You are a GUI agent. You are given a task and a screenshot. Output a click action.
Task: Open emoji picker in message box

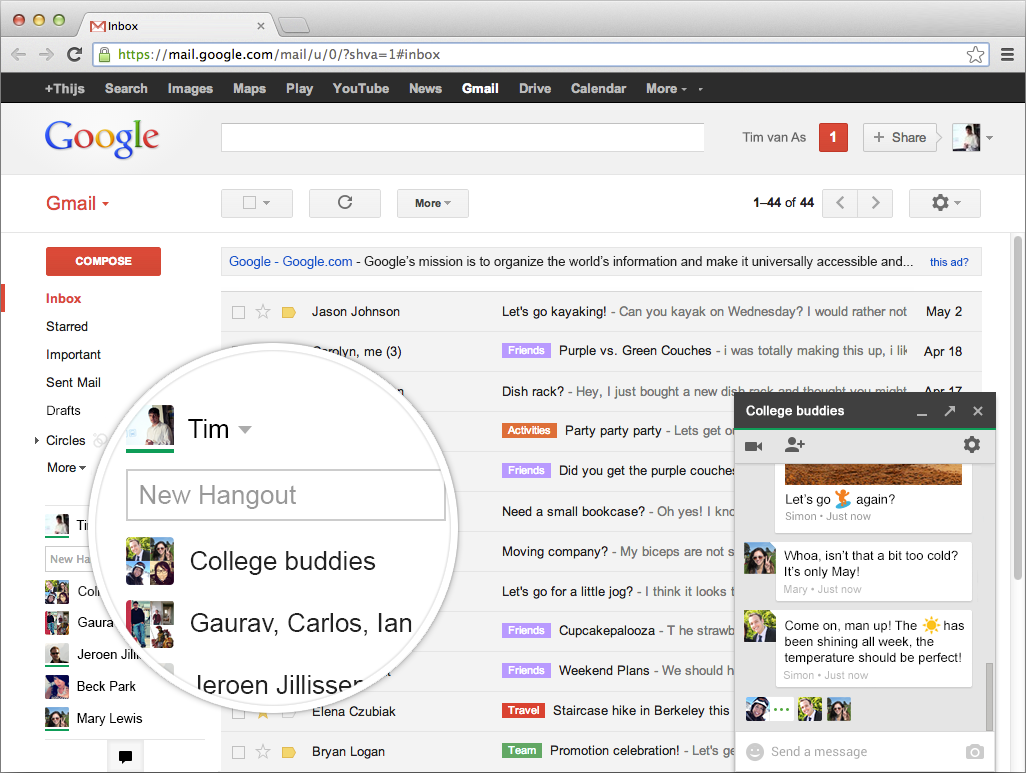point(755,752)
